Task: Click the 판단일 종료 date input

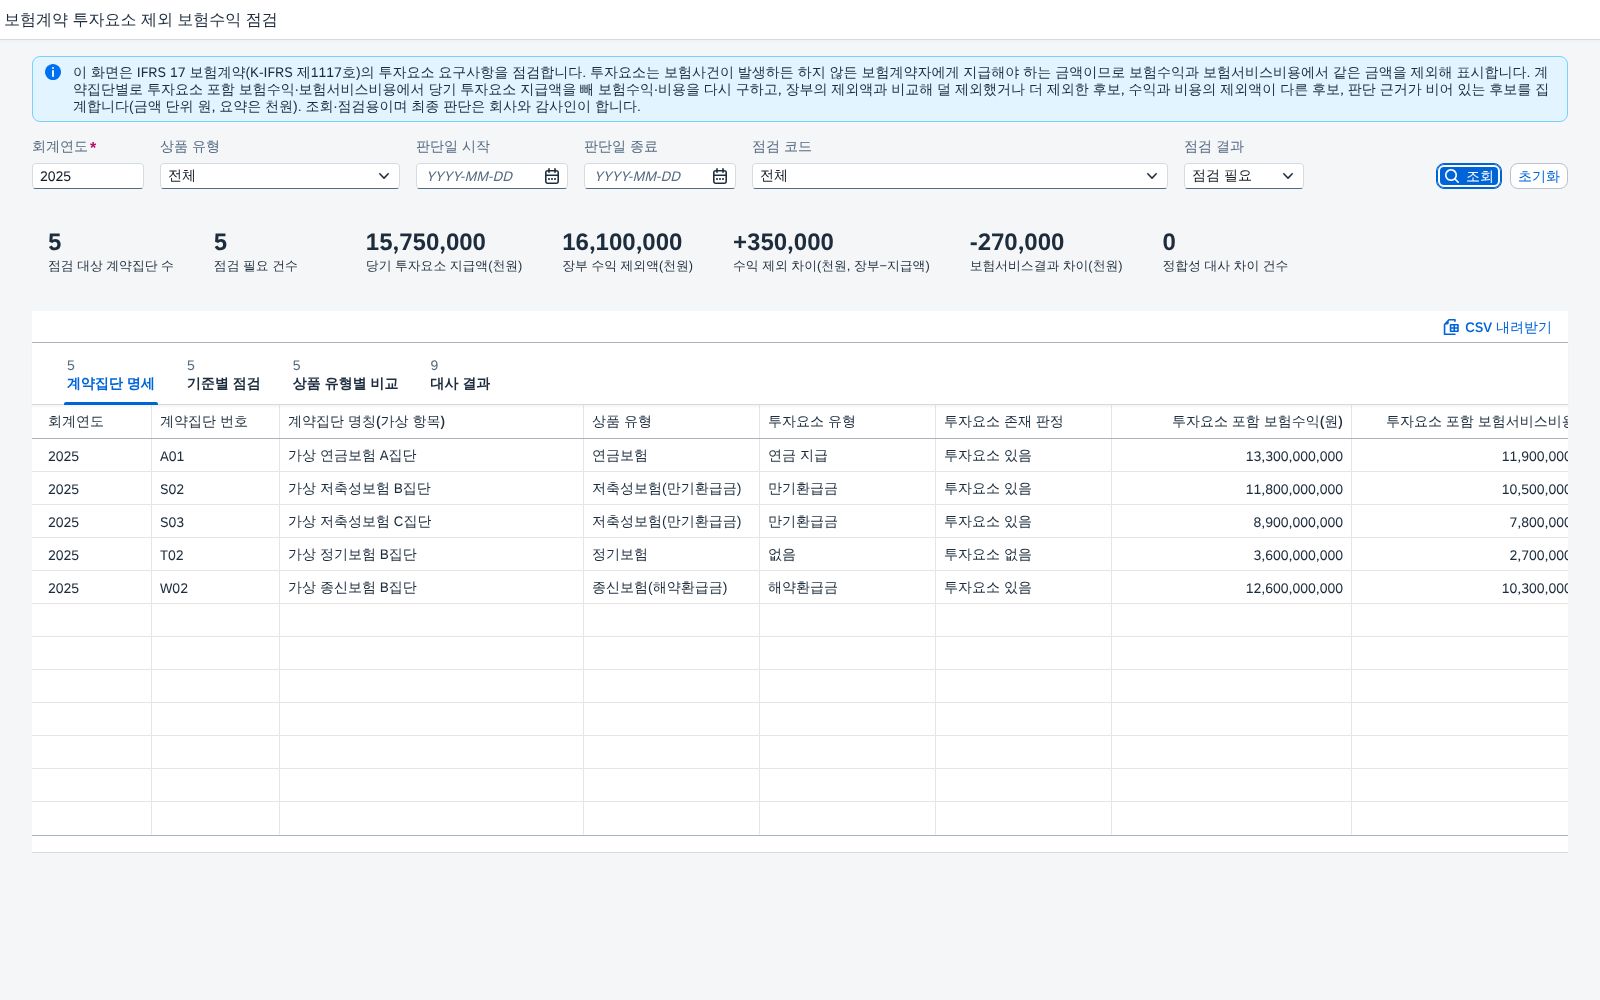Action: pyautogui.click(x=648, y=176)
